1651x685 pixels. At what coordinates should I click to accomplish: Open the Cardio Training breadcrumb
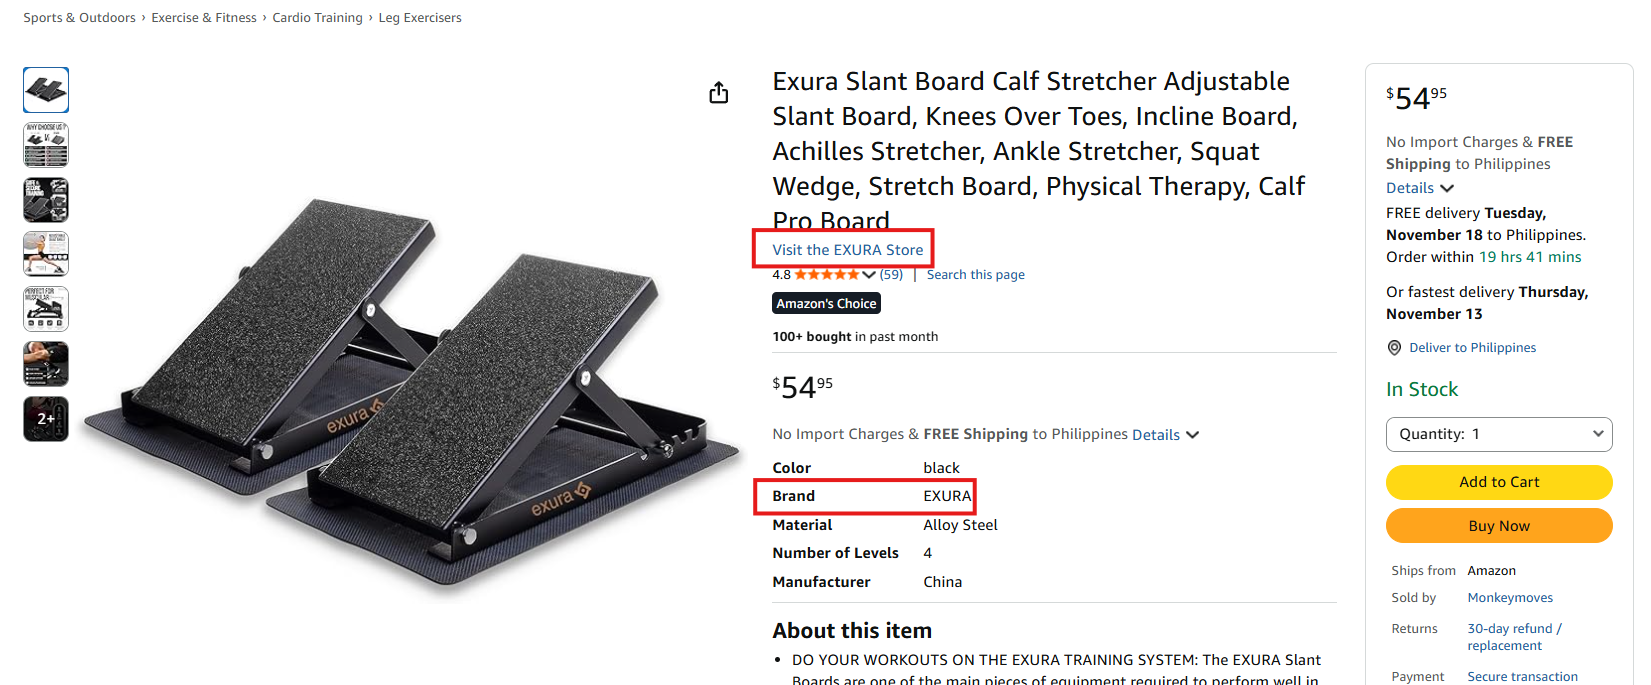pos(317,18)
